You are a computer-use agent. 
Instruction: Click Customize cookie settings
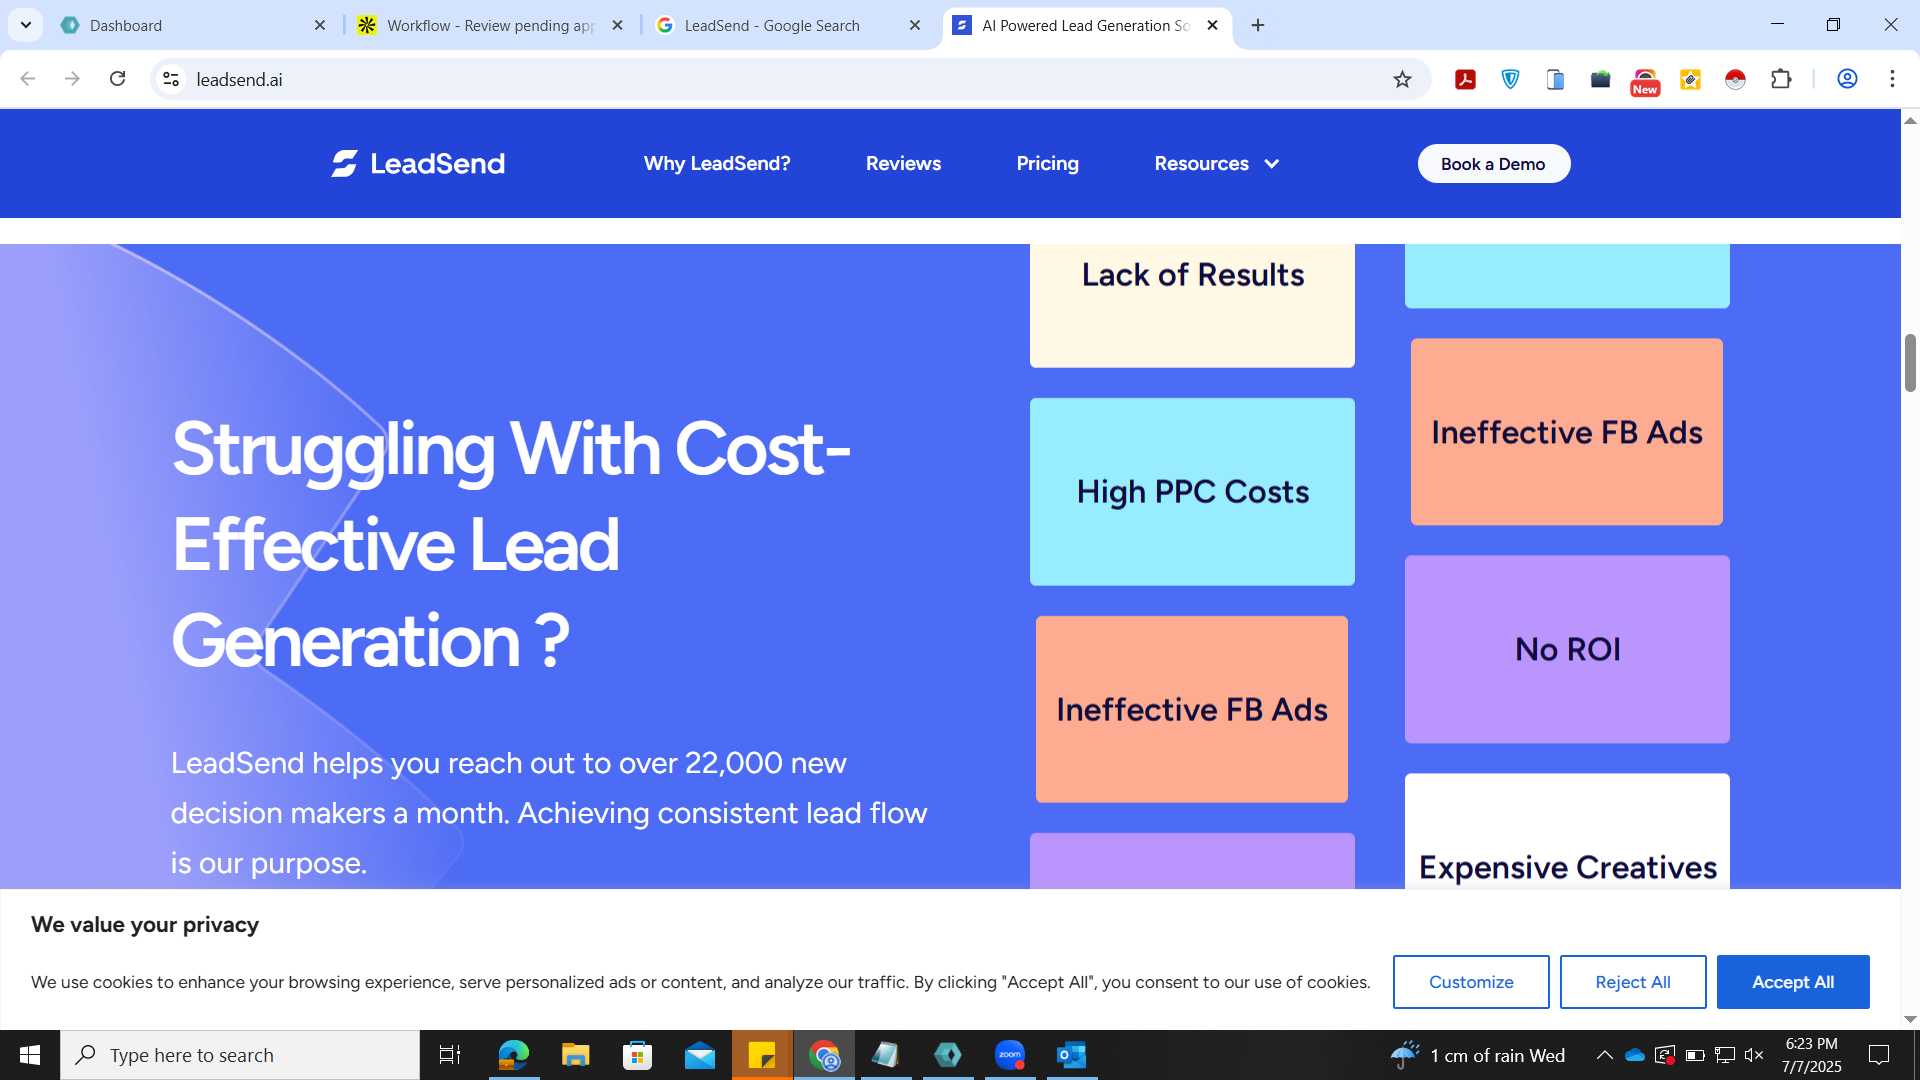1471,982
